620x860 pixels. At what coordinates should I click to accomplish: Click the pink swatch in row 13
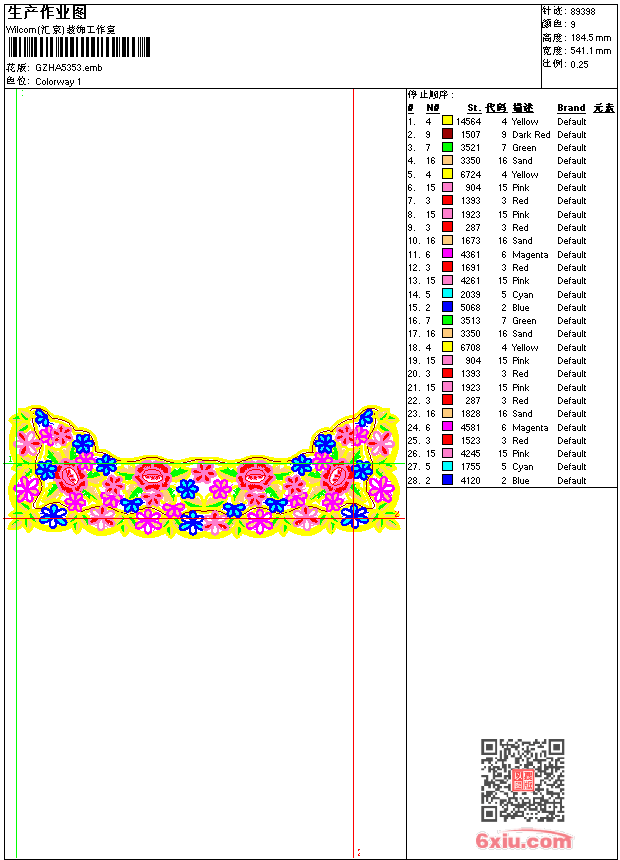coord(447,281)
